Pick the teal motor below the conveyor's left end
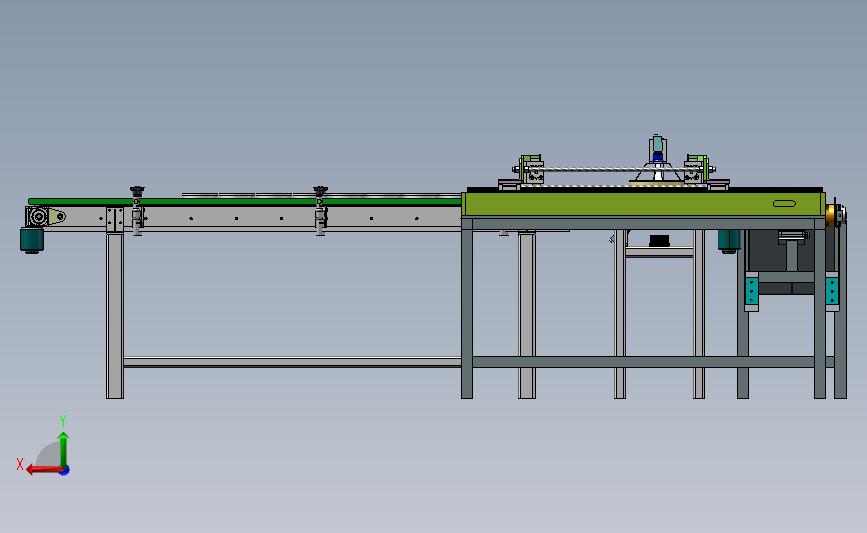 pos(32,241)
